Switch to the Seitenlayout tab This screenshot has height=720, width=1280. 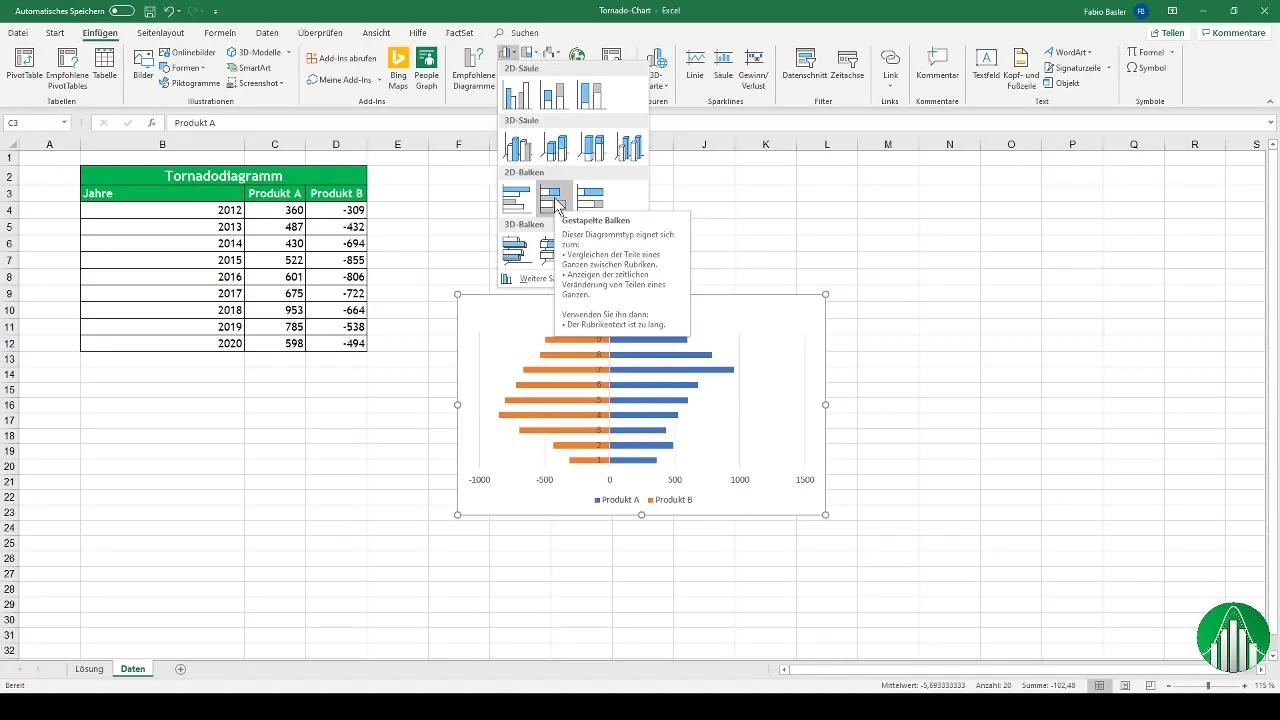coord(161,33)
